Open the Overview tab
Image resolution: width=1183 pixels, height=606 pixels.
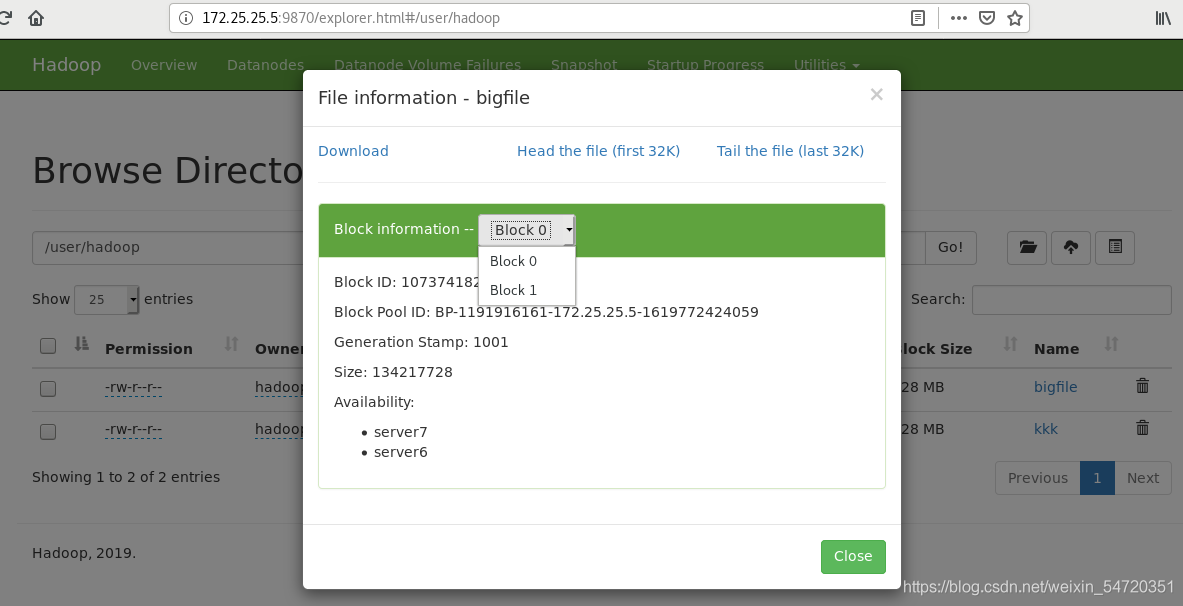[x=164, y=65]
